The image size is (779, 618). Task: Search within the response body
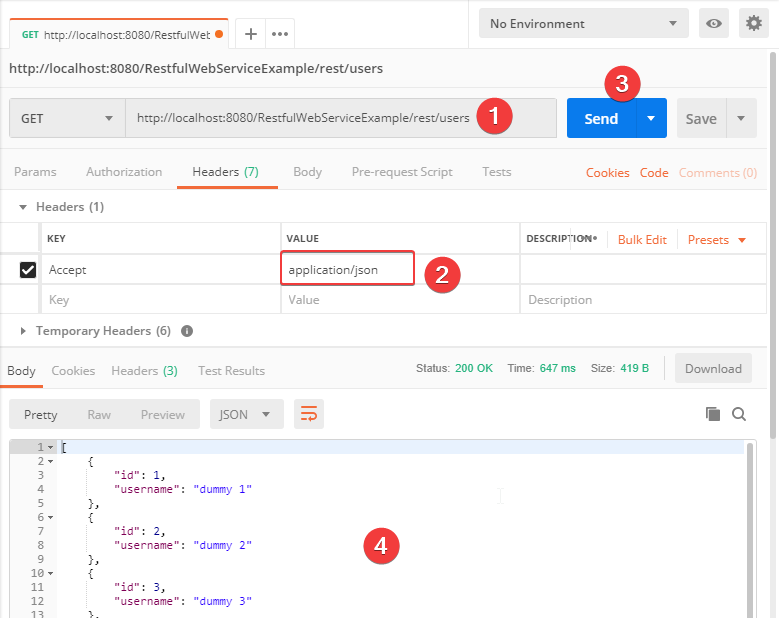739,414
